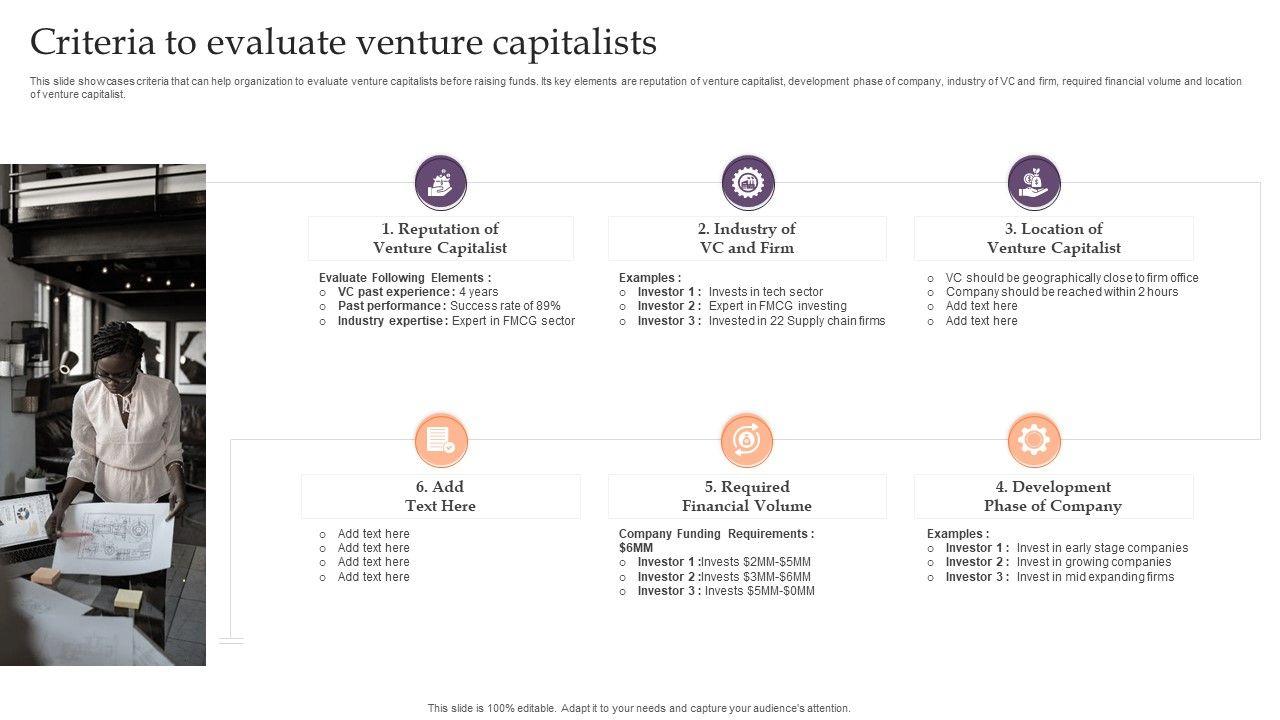This screenshot has height=720, width=1280.
Task: Click the photo of woman reviewing blueprints
Action: (103, 415)
